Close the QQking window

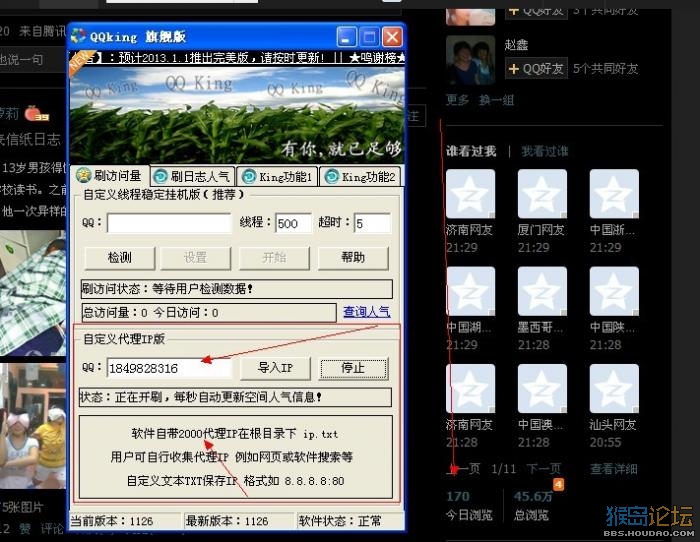click(x=392, y=37)
